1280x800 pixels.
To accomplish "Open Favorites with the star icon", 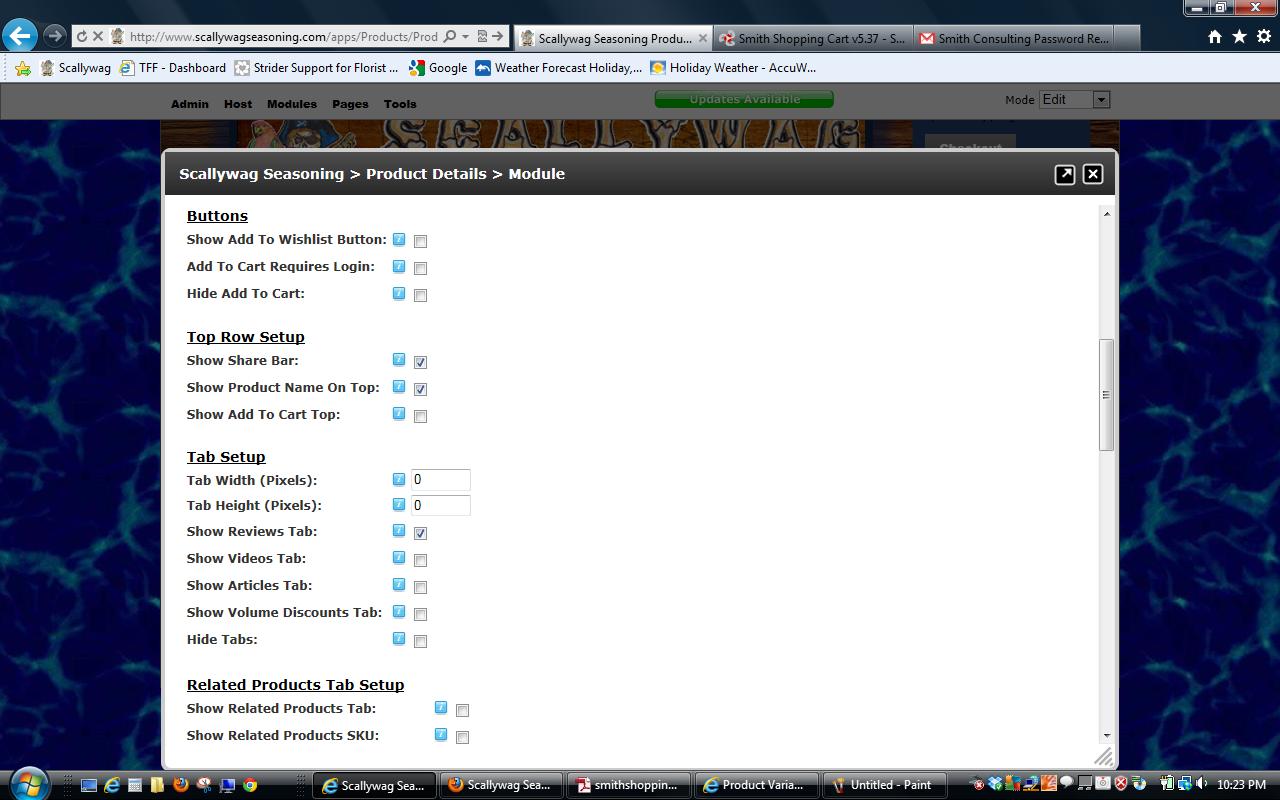I will [x=1239, y=36].
